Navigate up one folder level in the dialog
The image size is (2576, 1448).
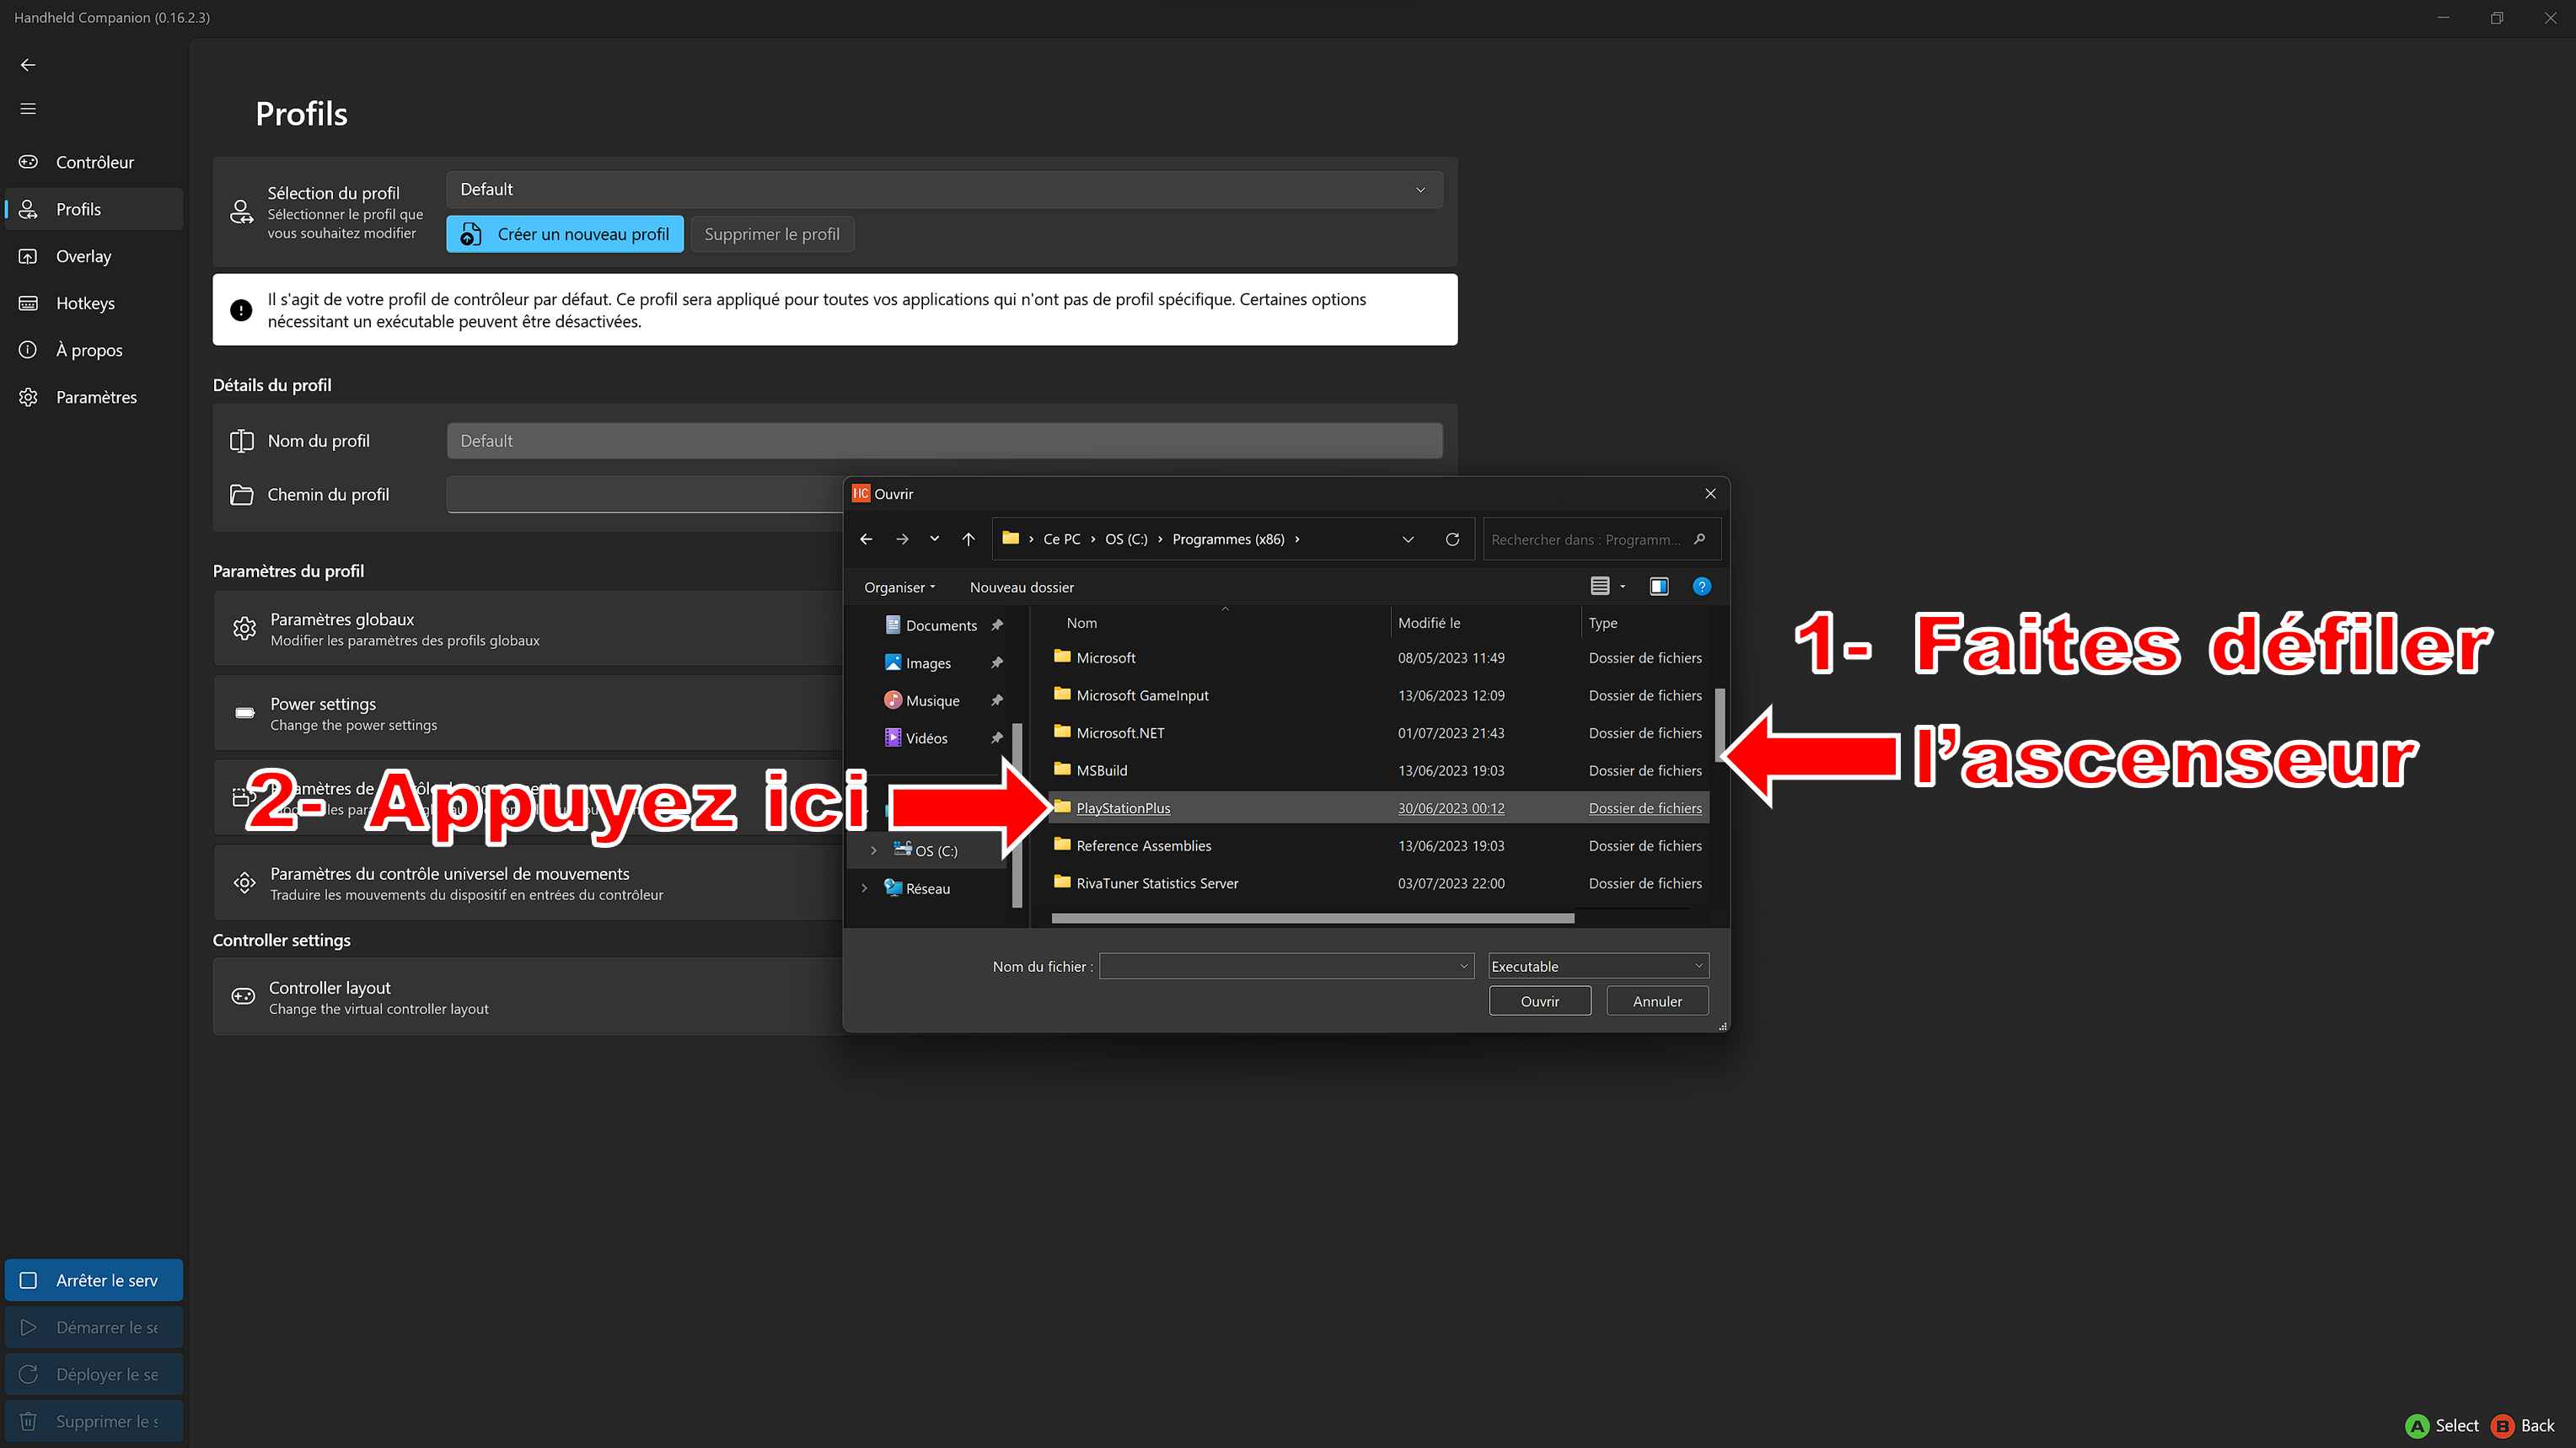[x=968, y=539]
